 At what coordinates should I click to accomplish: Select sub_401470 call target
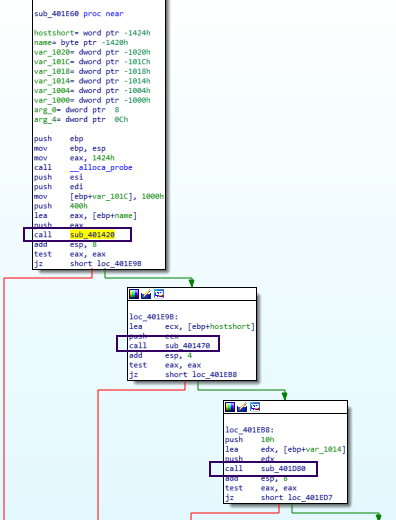(188, 346)
